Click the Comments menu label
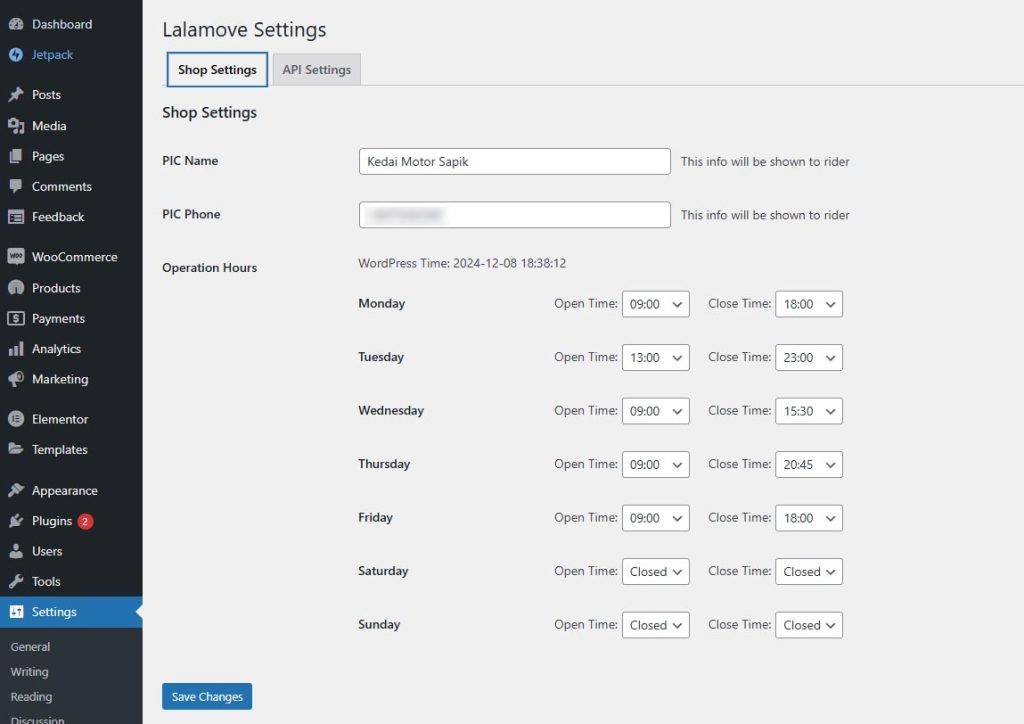 click(x=62, y=187)
